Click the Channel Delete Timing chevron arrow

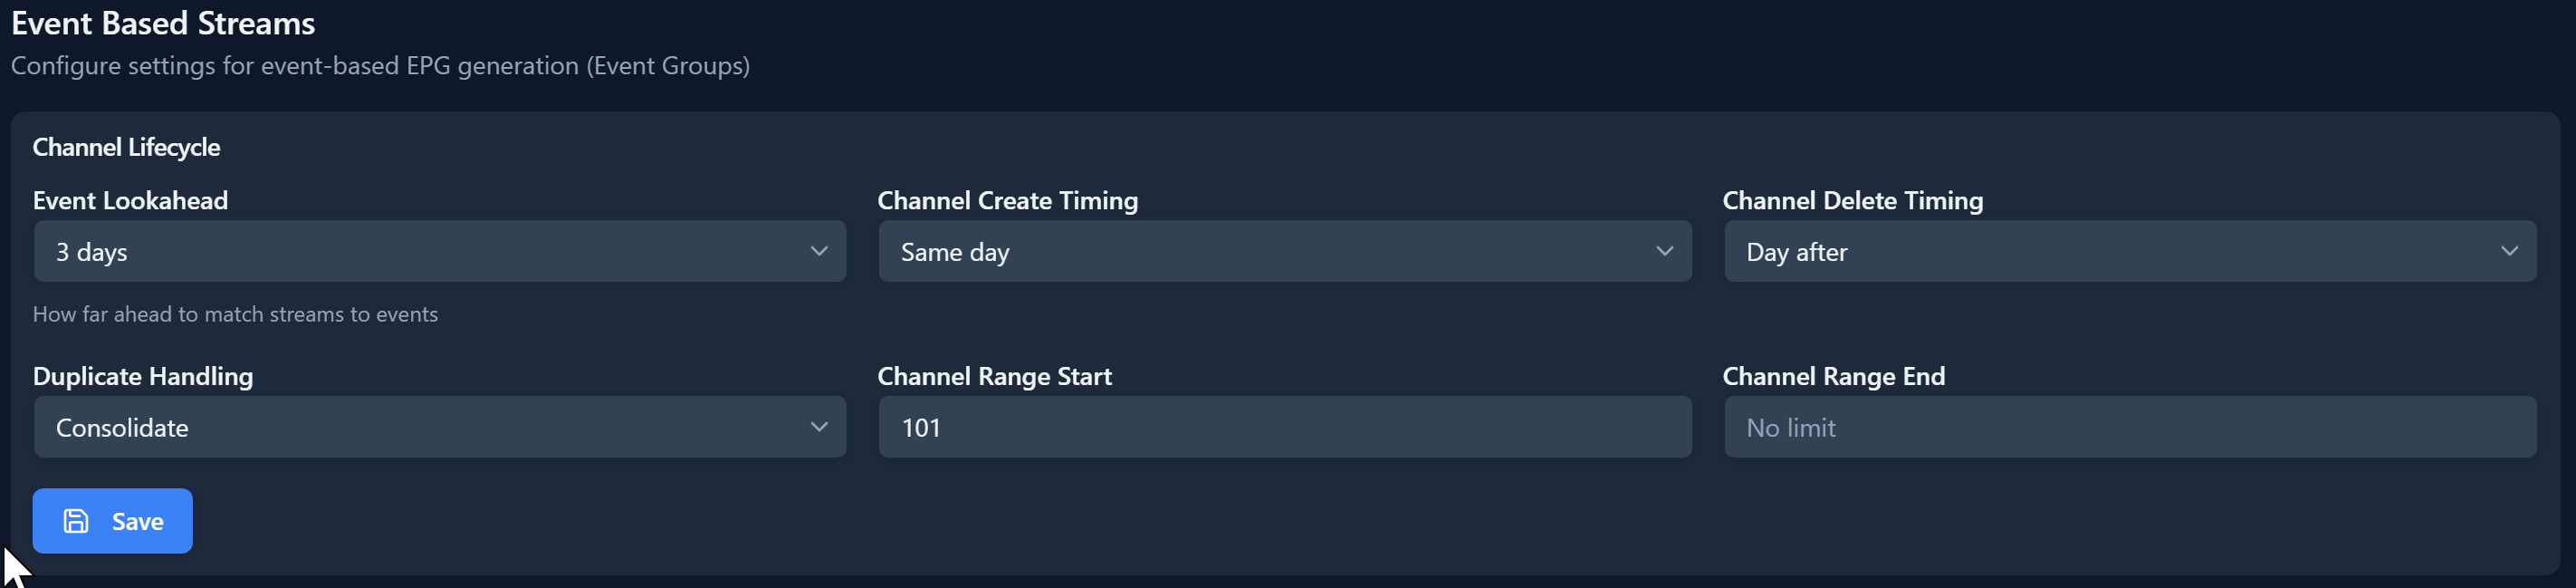pos(2509,251)
